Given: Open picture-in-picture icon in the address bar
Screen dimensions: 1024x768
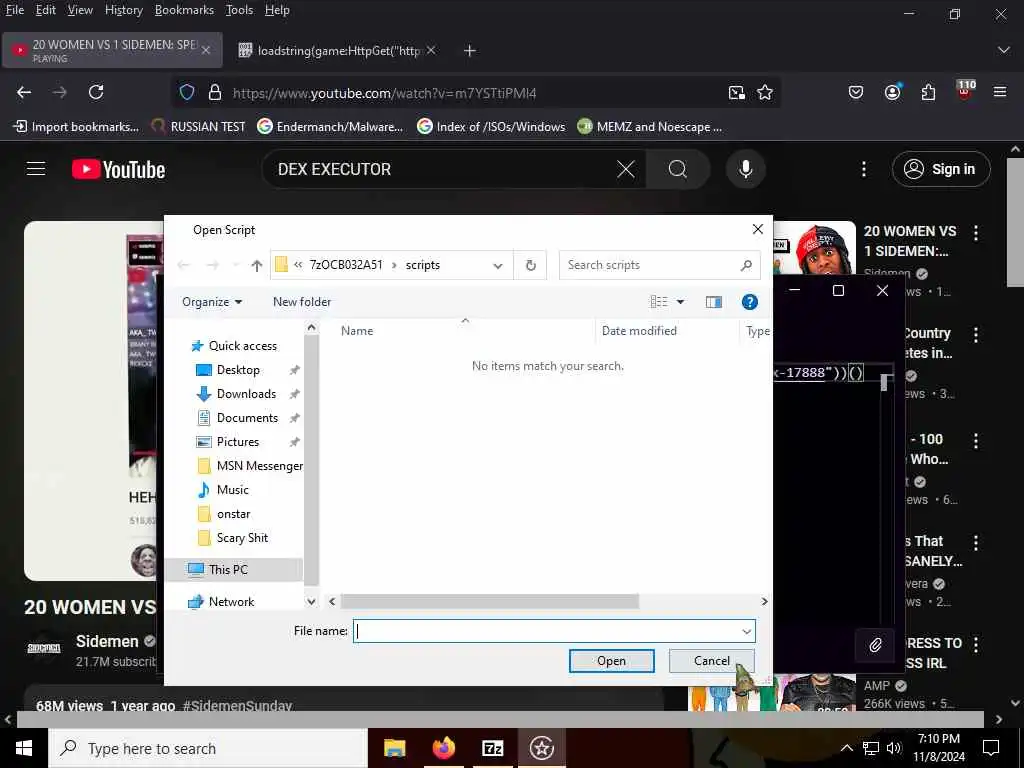Looking at the screenshot, I should pyautogui.click(x=737, y=93).
